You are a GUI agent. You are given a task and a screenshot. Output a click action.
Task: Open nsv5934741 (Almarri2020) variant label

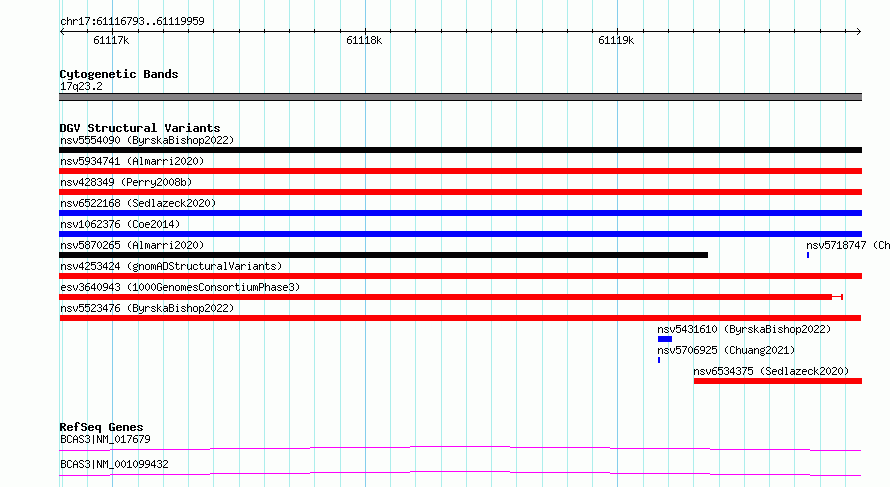[x=132, y=161]
